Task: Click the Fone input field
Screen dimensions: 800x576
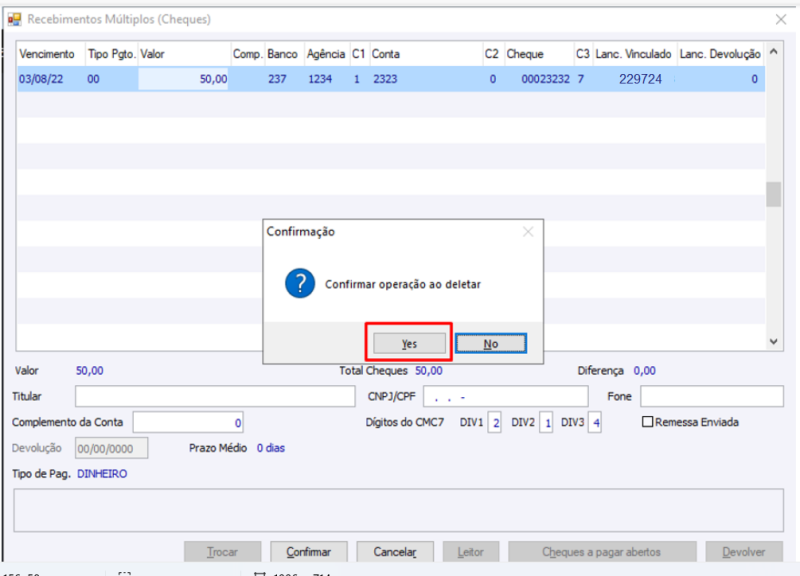Action: [x=712, y=396]
